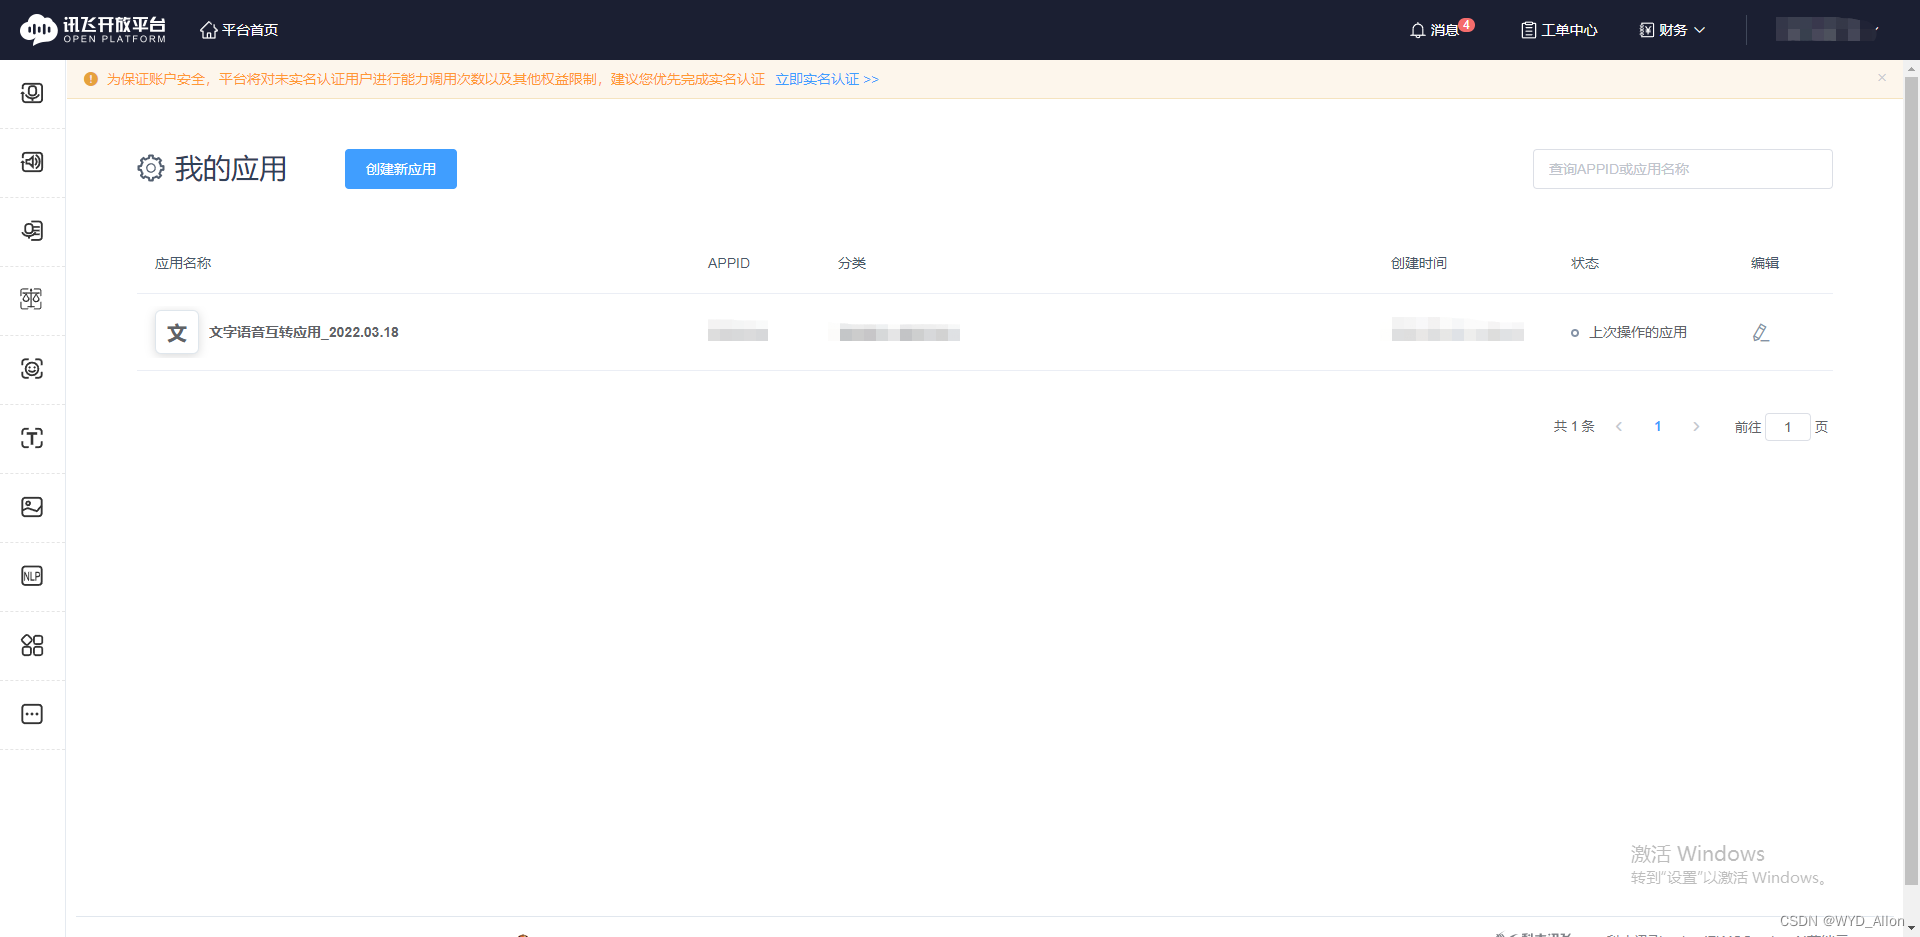The height and width of the screenshot is (937, 1920).
Task: Click the vertical page scrollbar
Action: click(x=1911, y=480)
